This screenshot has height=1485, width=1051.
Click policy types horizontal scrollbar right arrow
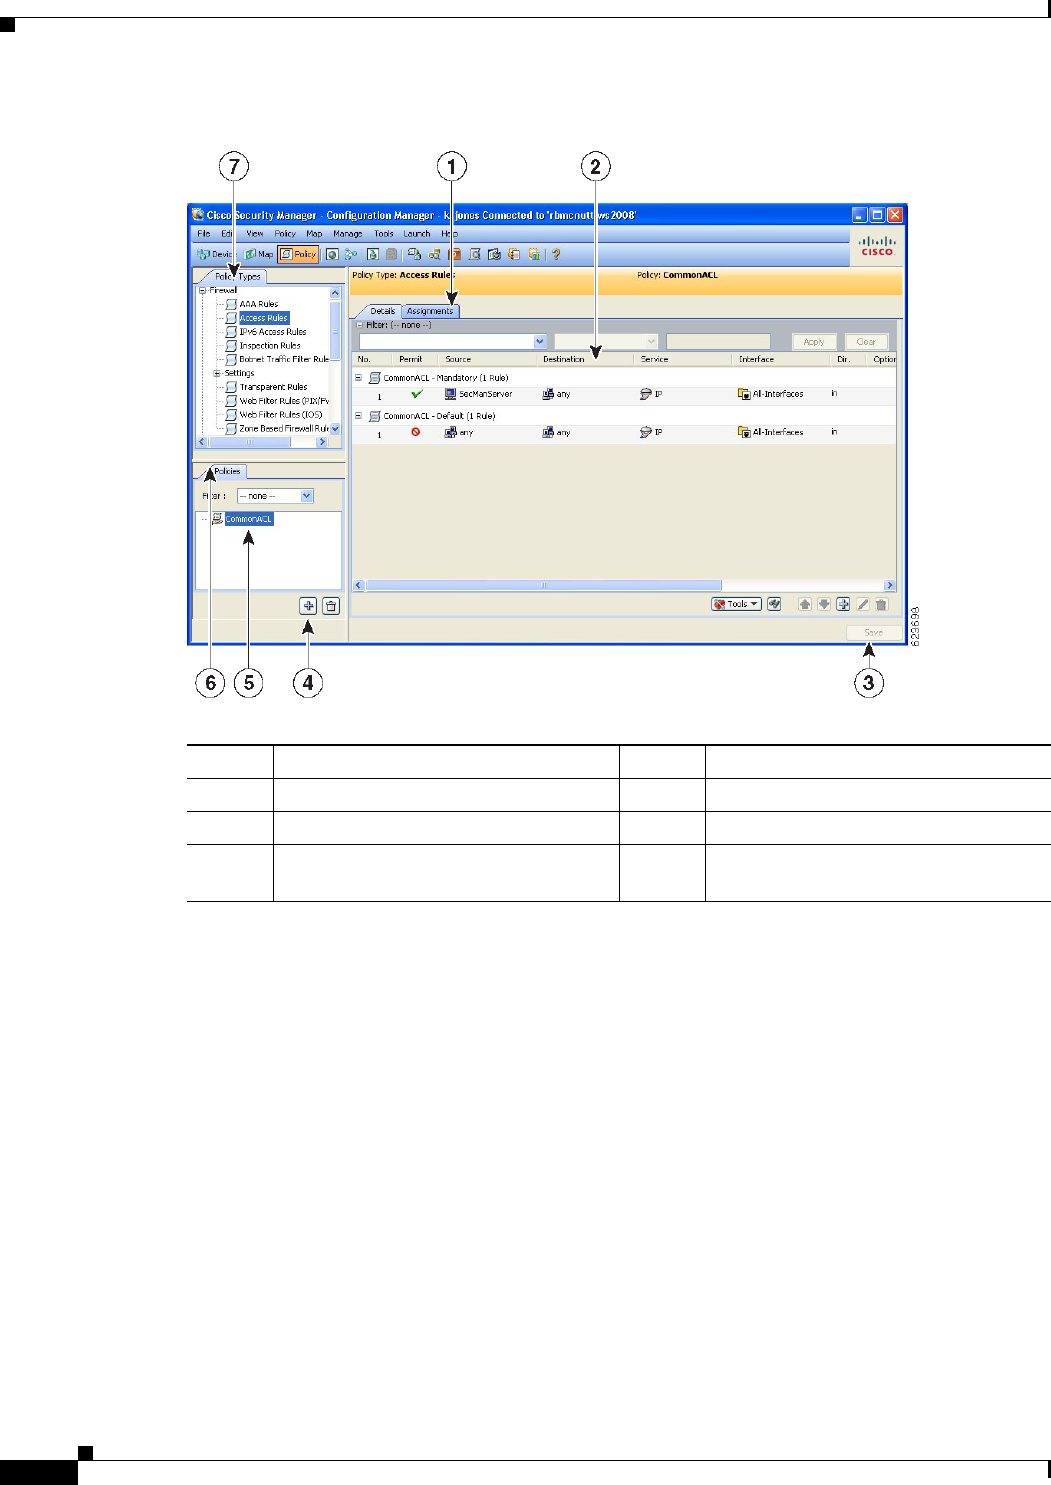(x=322, y=442)
